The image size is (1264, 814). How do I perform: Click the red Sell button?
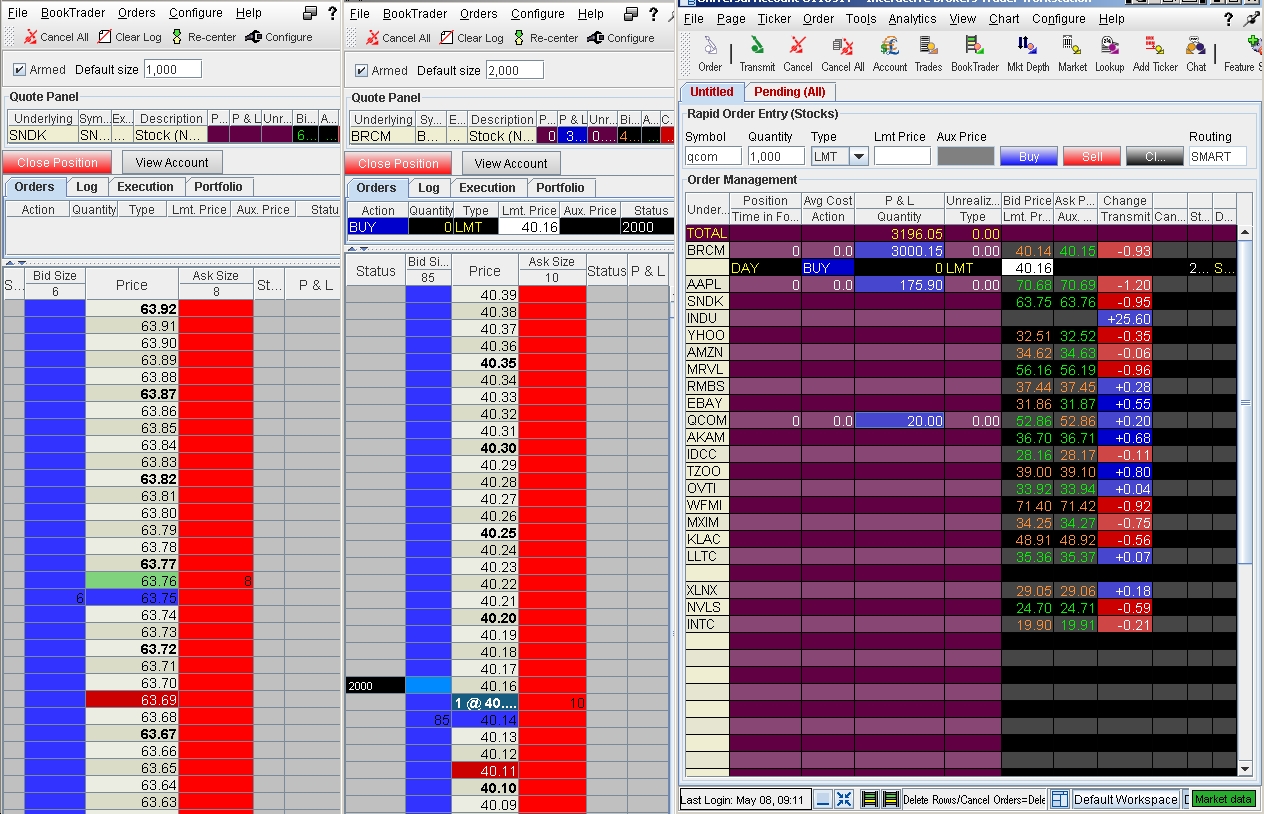coord(1091,156)
